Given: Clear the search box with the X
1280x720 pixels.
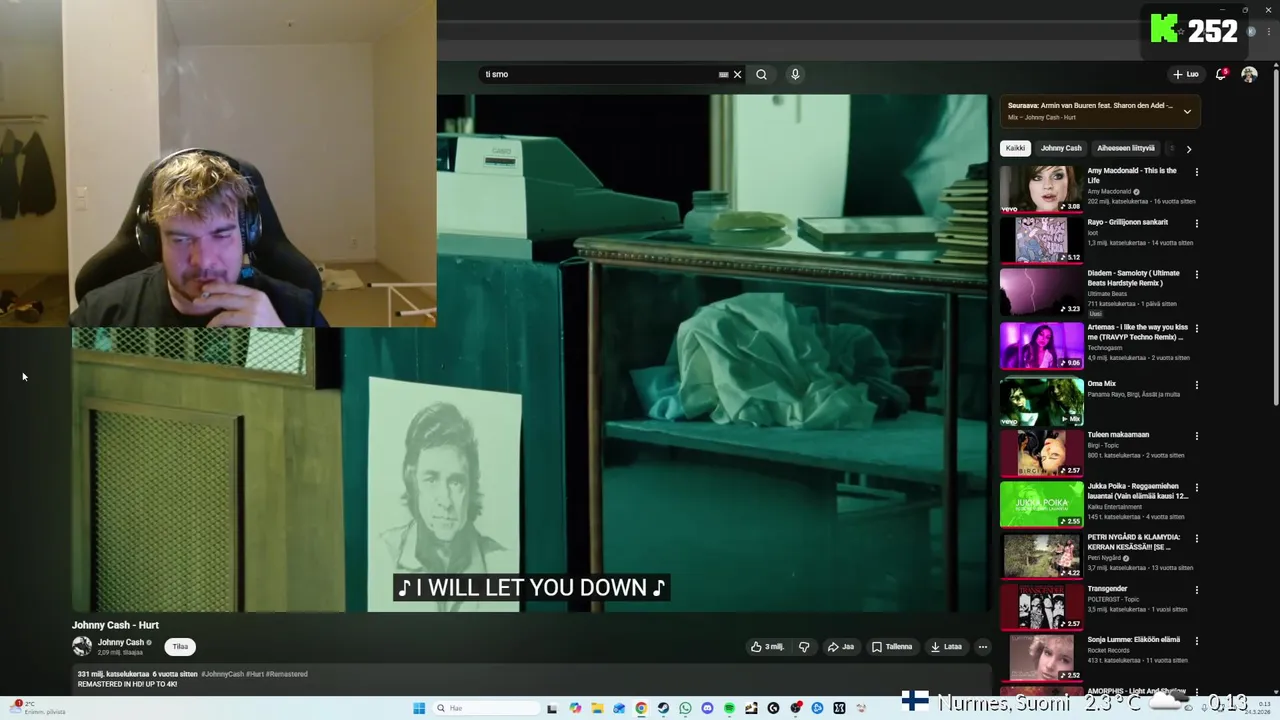Looking at the screenshot, I should [738, 74].
